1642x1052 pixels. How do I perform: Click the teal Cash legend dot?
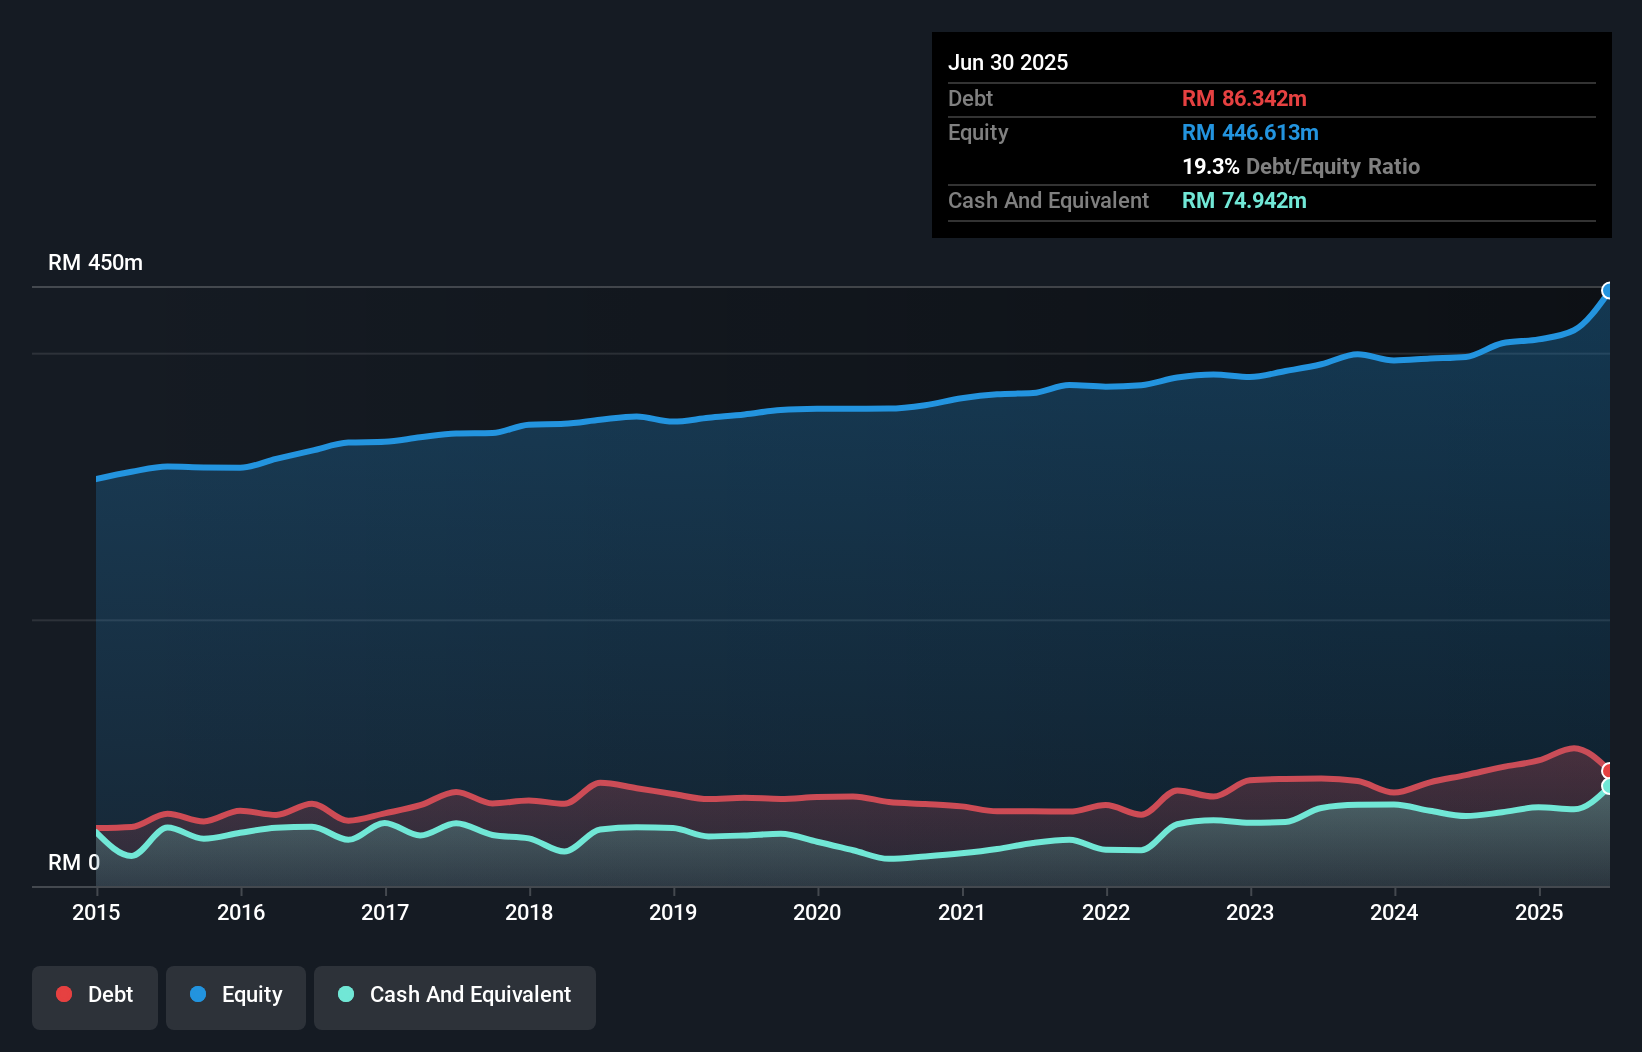coord(346,994)
